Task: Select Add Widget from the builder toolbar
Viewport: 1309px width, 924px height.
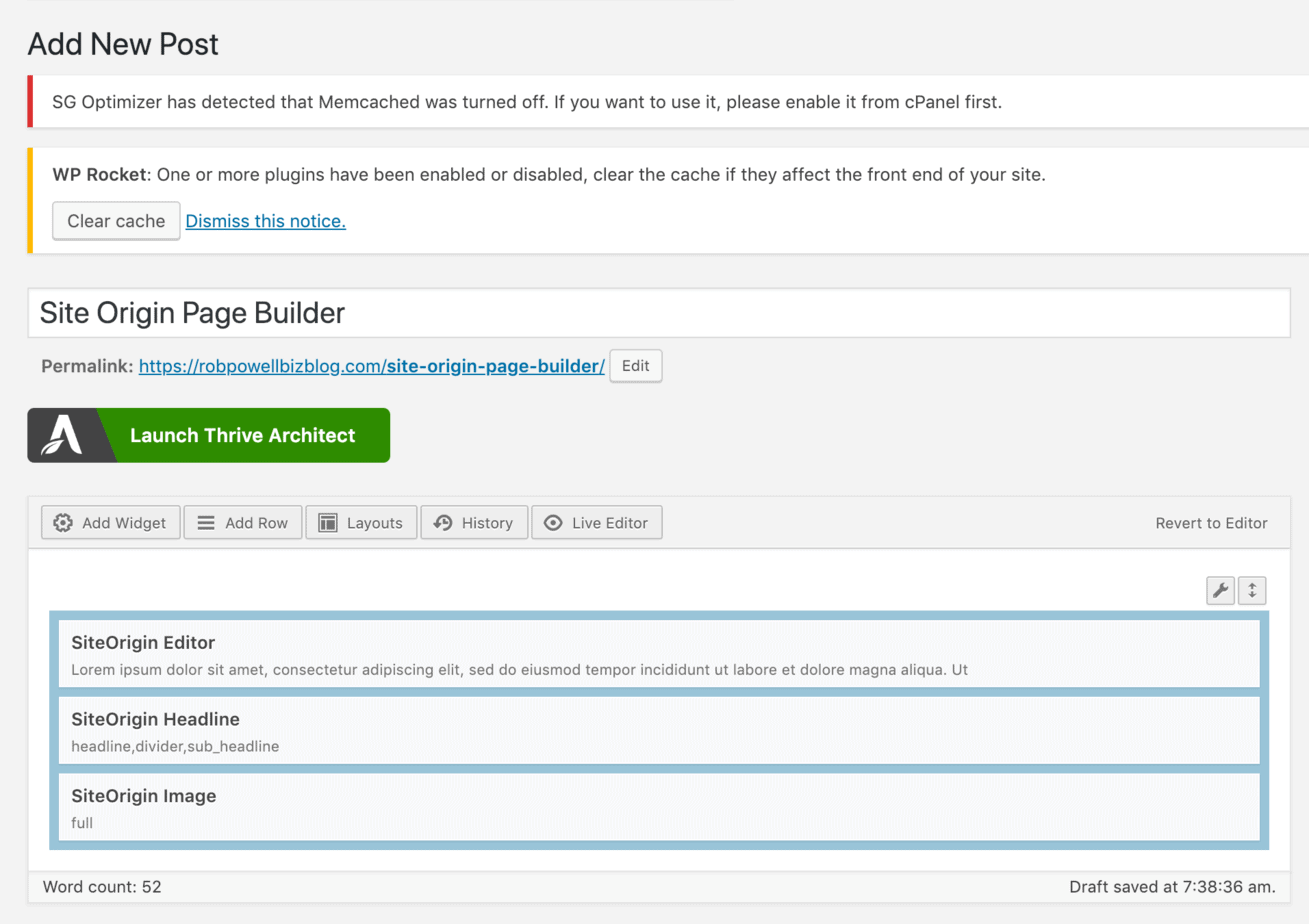Action: click(110, 522)
